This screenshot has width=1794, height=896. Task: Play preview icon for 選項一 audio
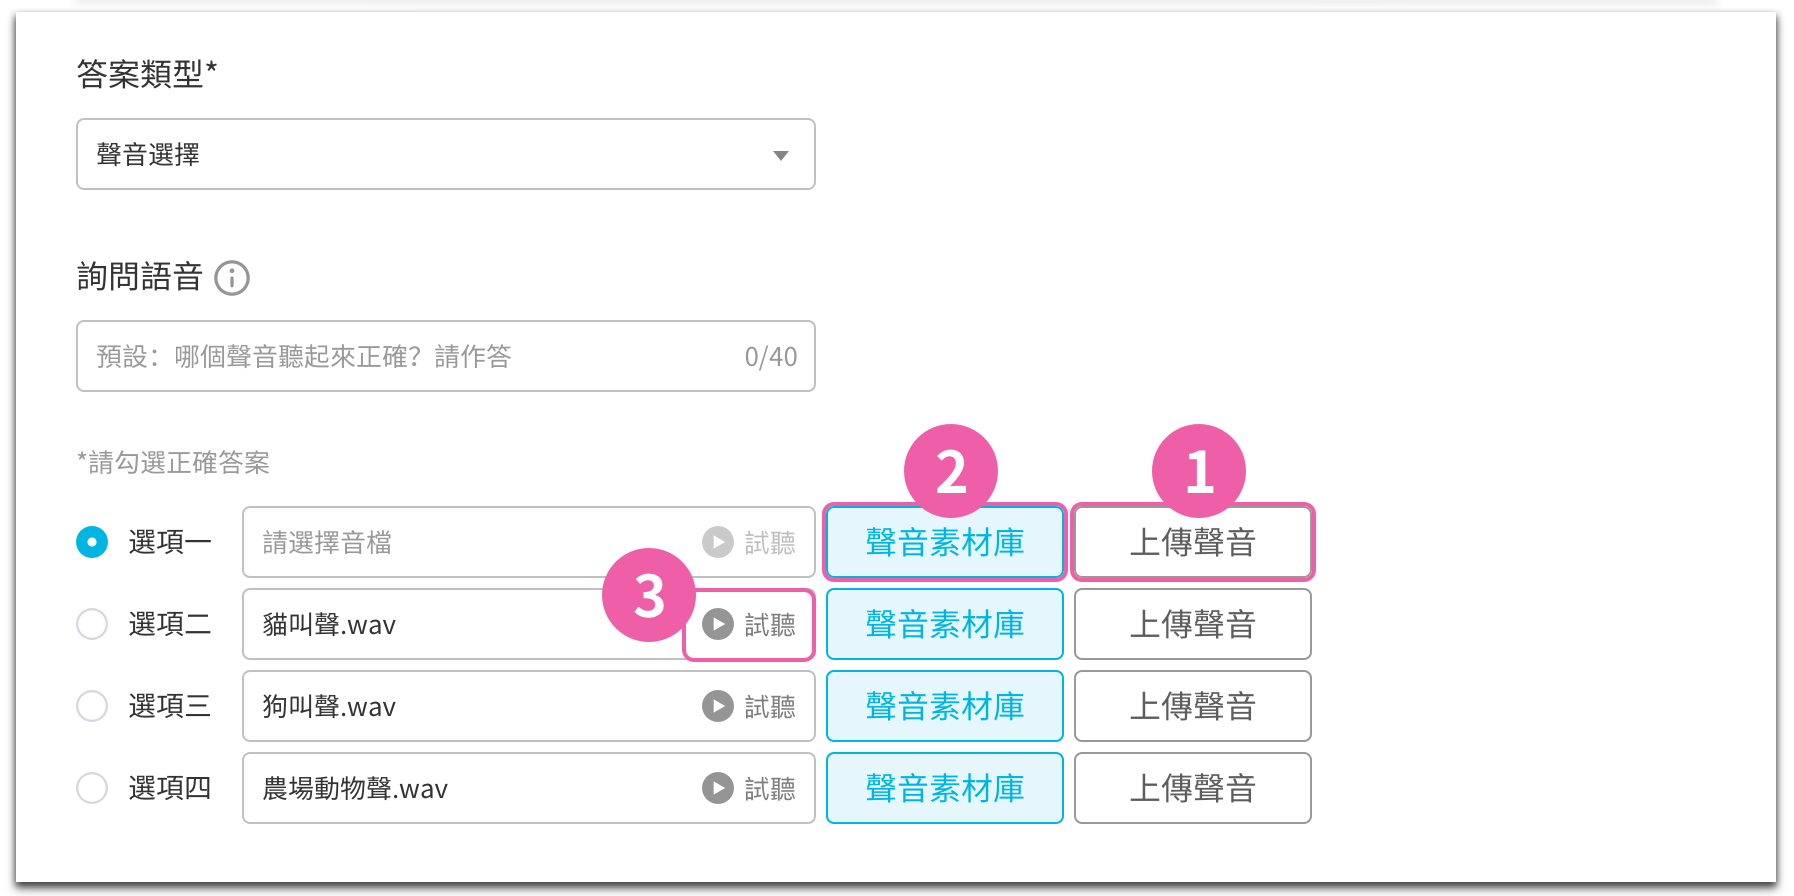click(x=717, y=542)
